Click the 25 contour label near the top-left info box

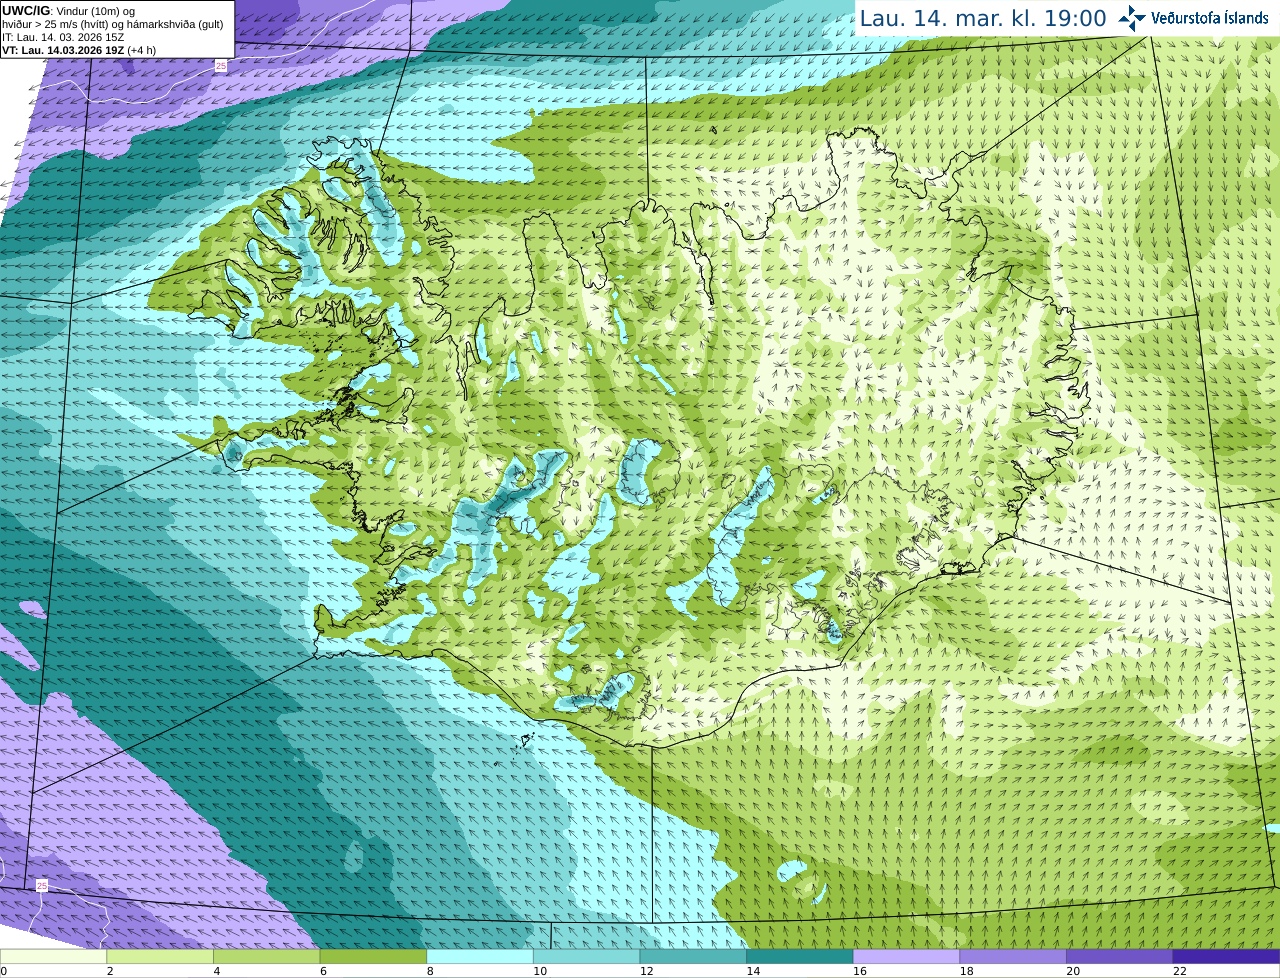click(221, 66)
